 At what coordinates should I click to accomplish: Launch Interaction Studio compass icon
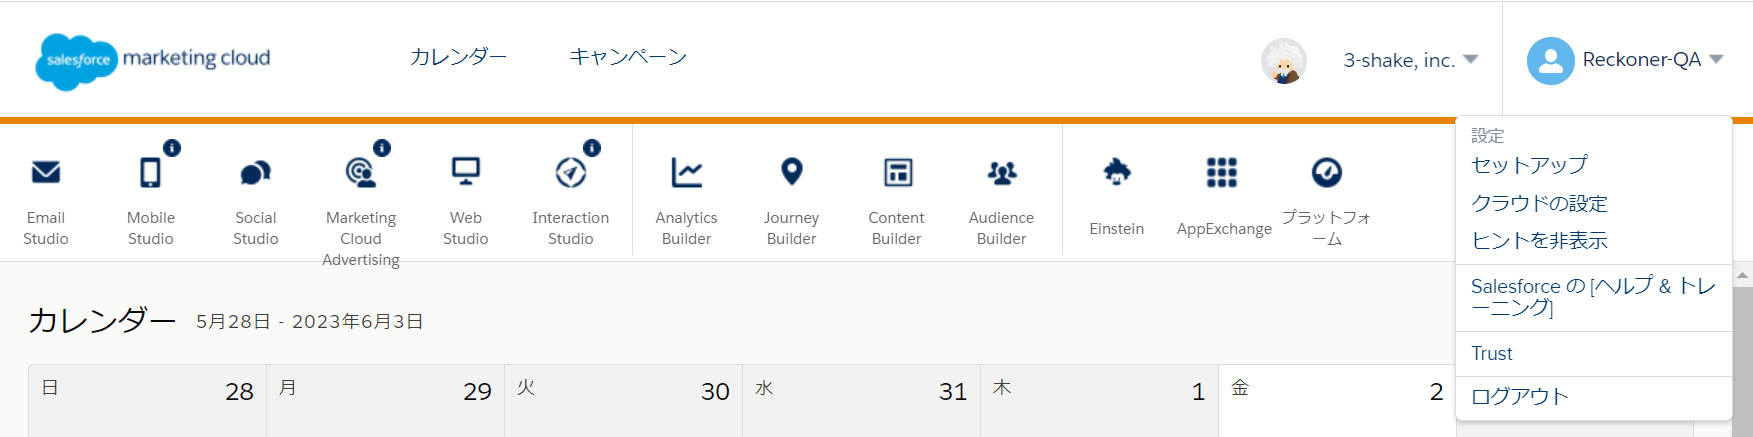coord(571,173)
